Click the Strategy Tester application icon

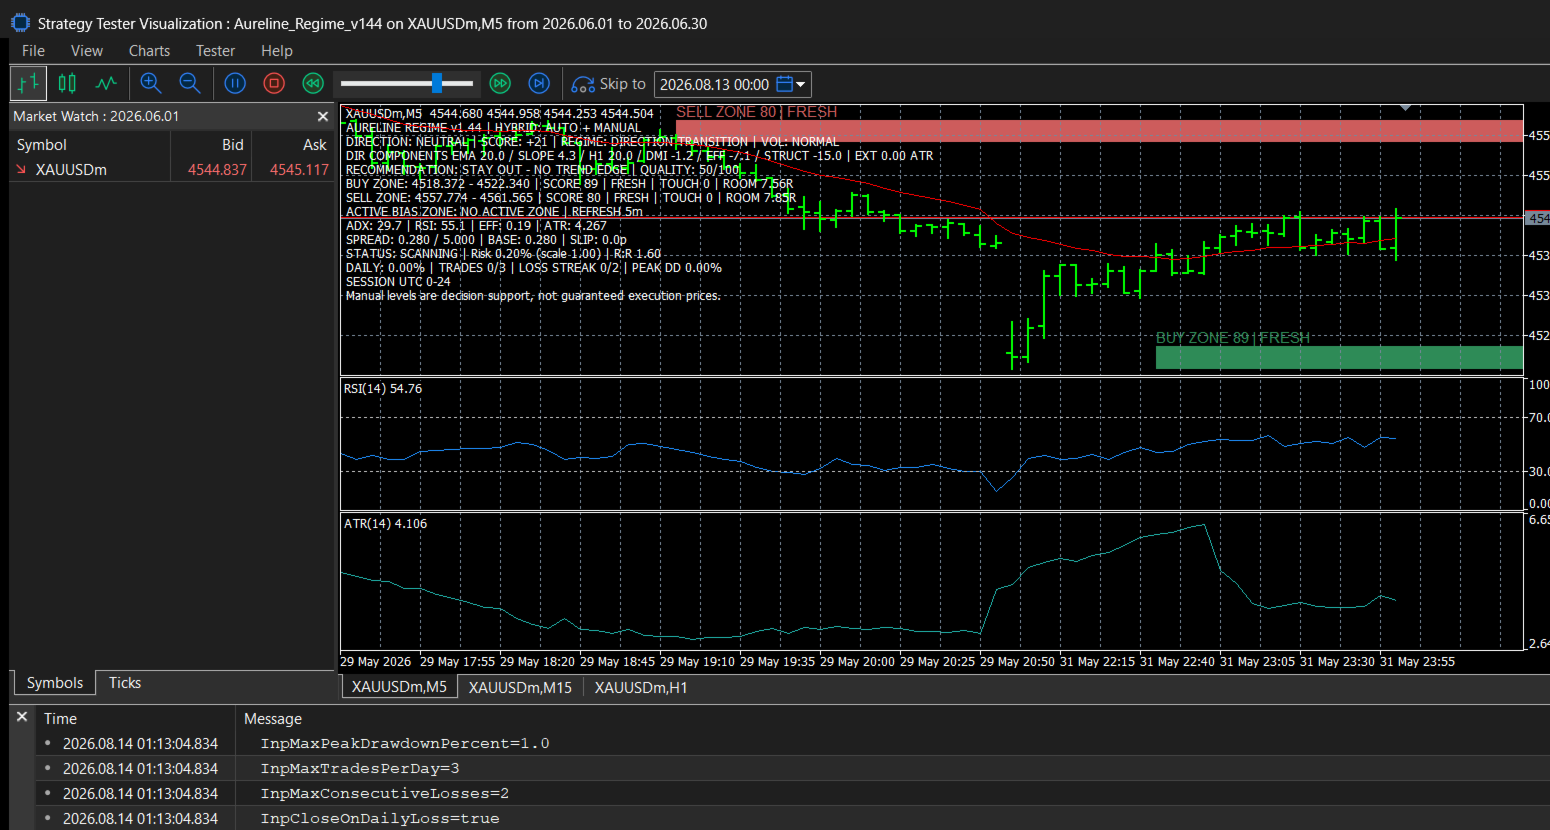click(x=20, y=23)
